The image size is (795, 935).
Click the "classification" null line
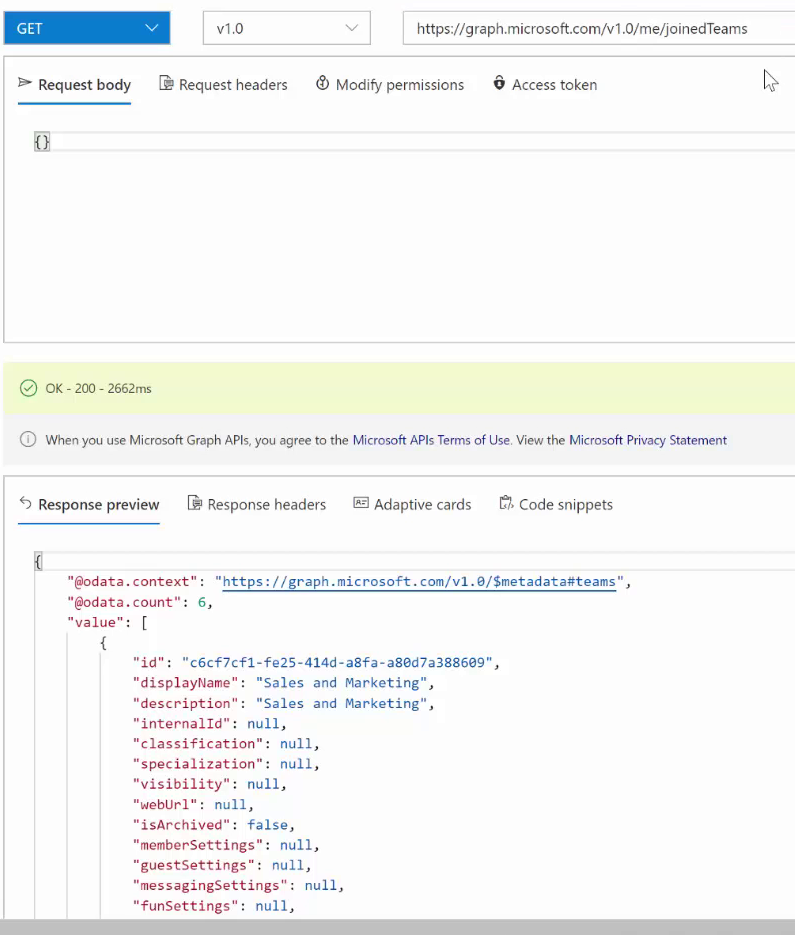(x=226, y=744)
